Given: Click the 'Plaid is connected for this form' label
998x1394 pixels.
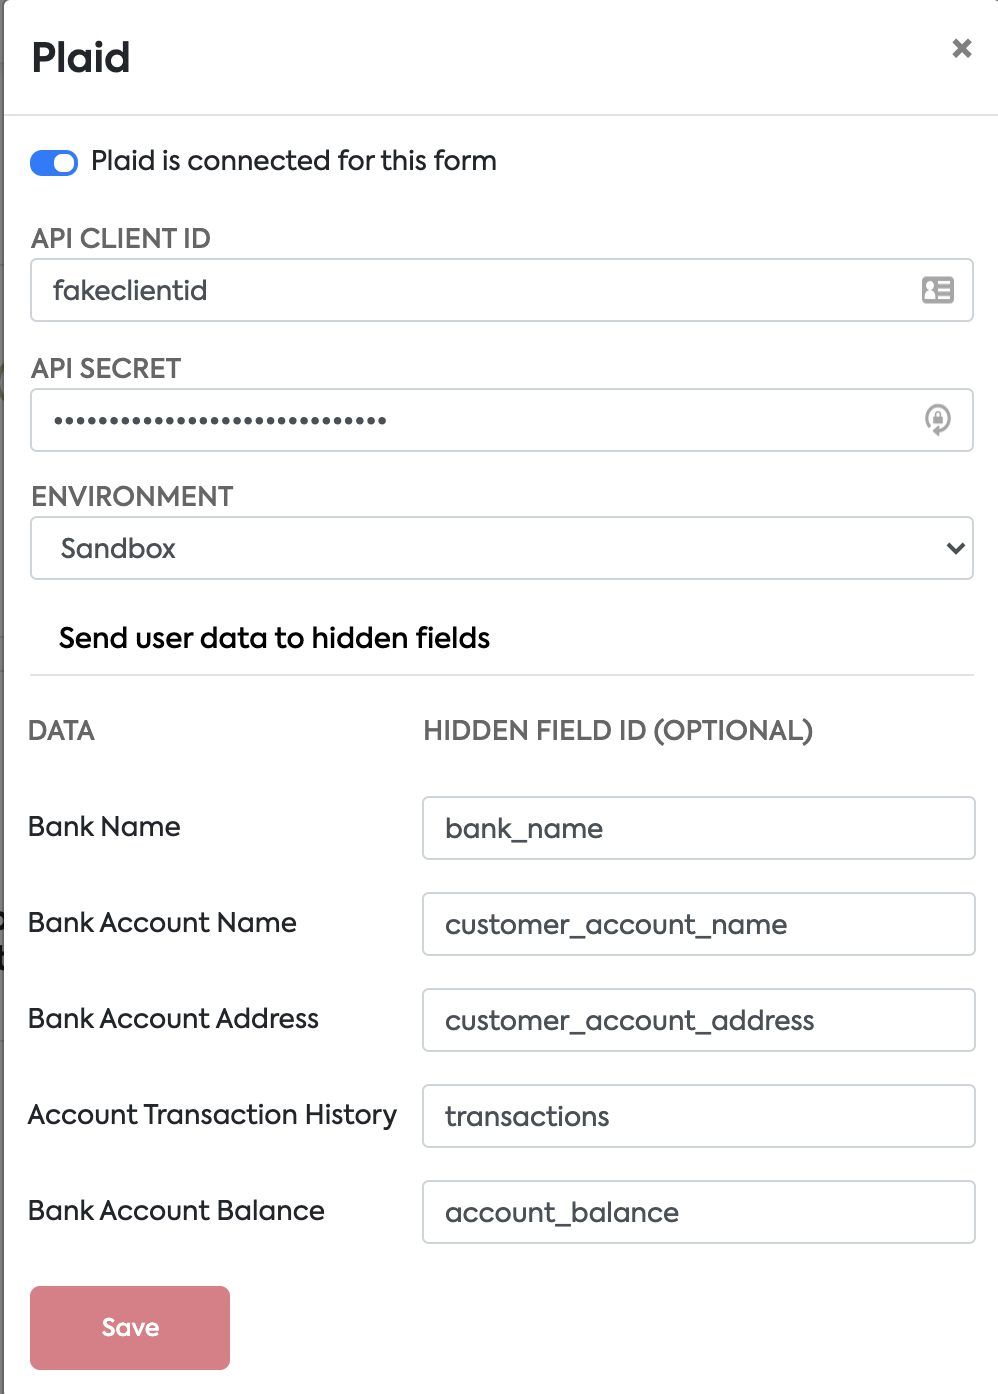Looking at the screenshot, I should (x=294, y=161).
